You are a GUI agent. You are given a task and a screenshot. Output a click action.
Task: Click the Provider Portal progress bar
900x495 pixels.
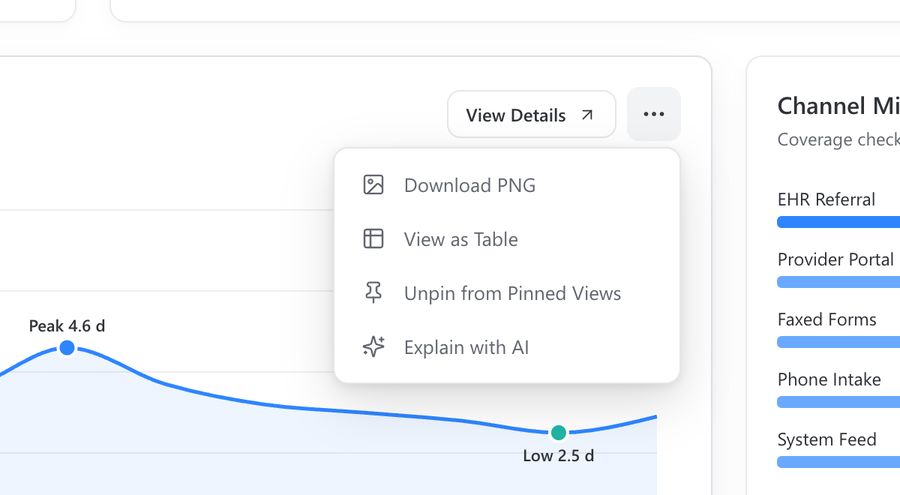(839, 282)
